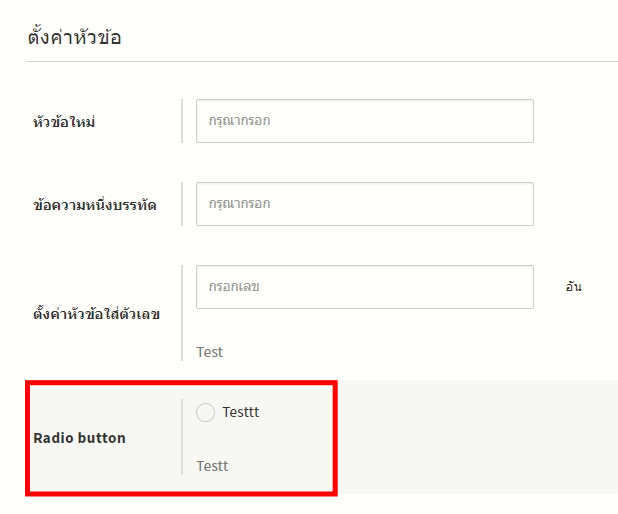Click the ข้อความหนึ่งบรรทัด field label
618x514 pixels.
(94, 205)
